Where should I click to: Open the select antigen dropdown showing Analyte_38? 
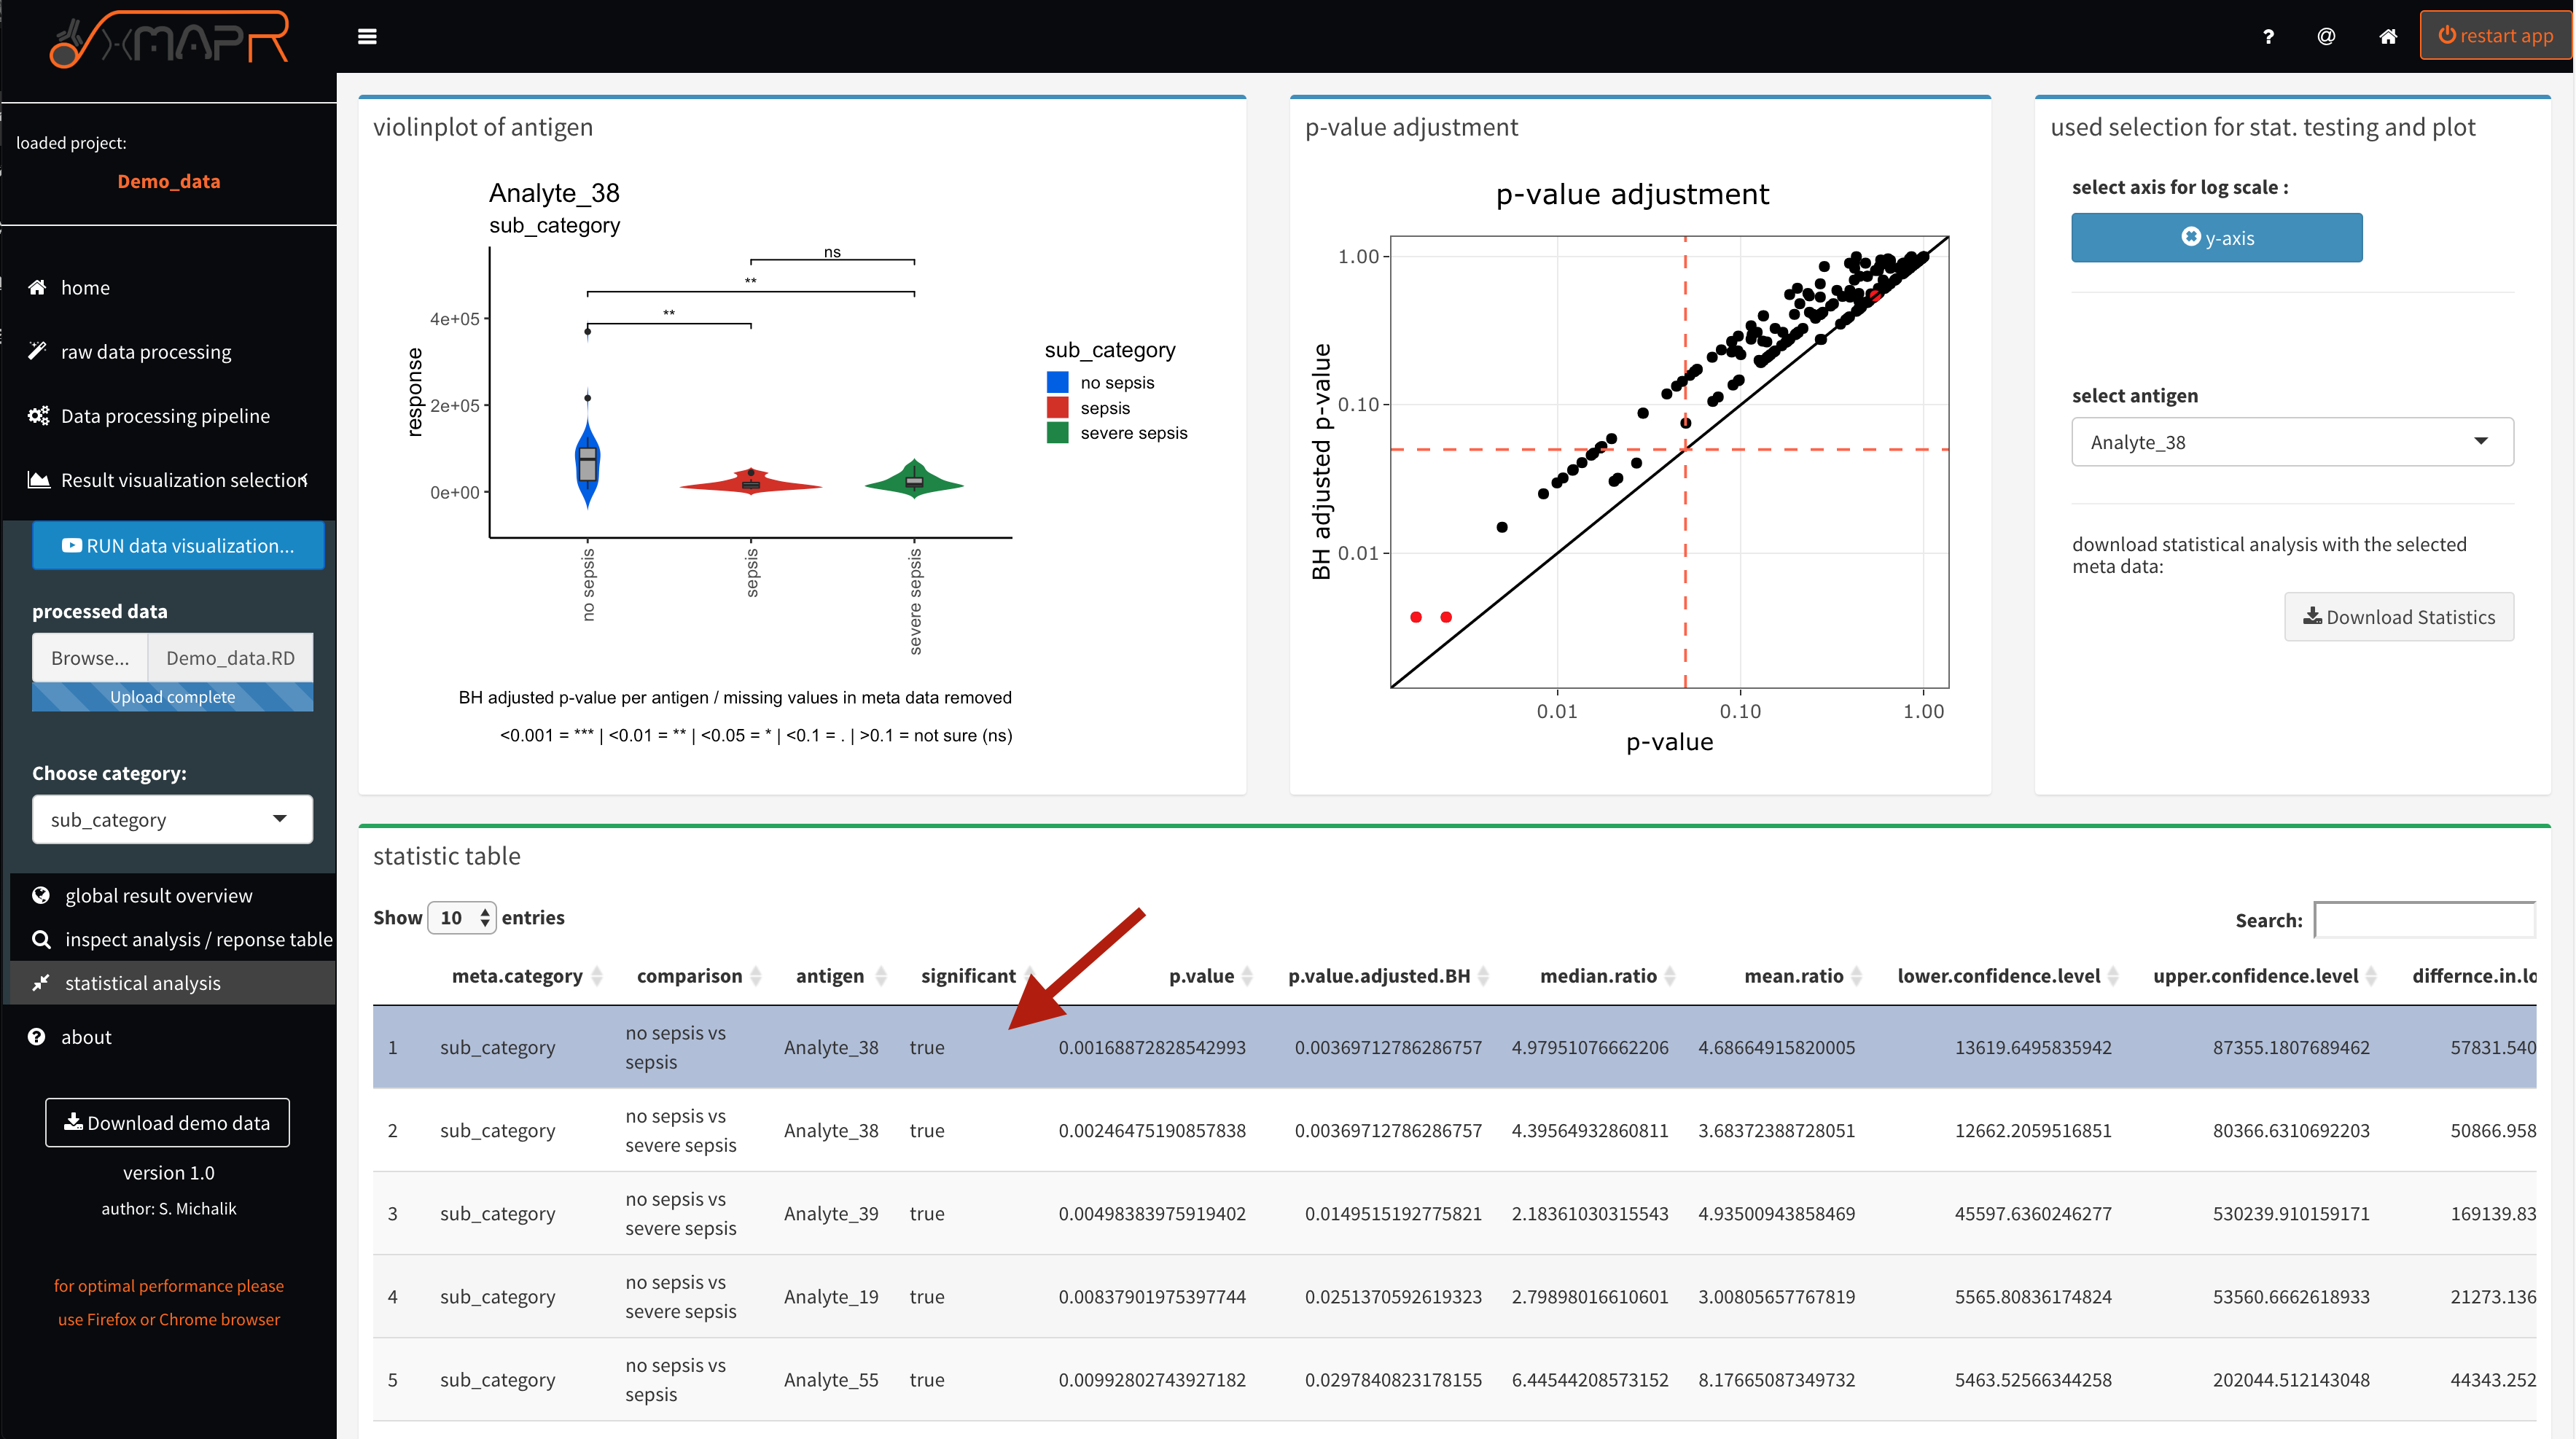click(x=2292, y=441)
